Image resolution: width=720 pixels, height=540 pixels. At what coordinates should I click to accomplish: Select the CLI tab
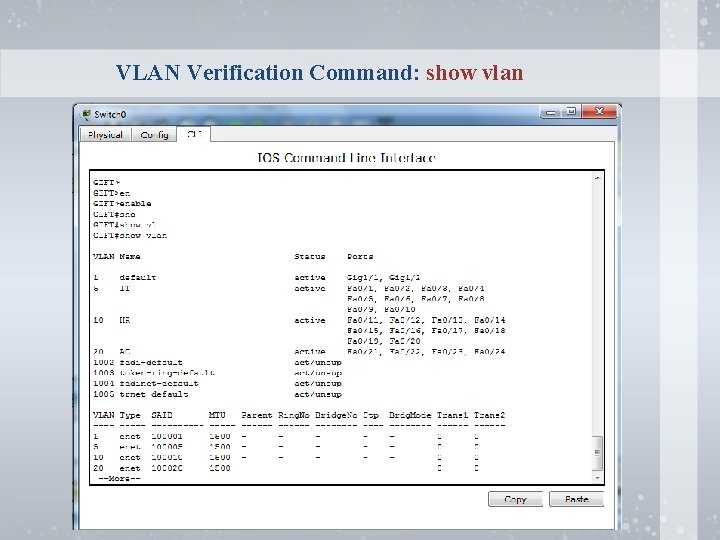pos(194,134)
